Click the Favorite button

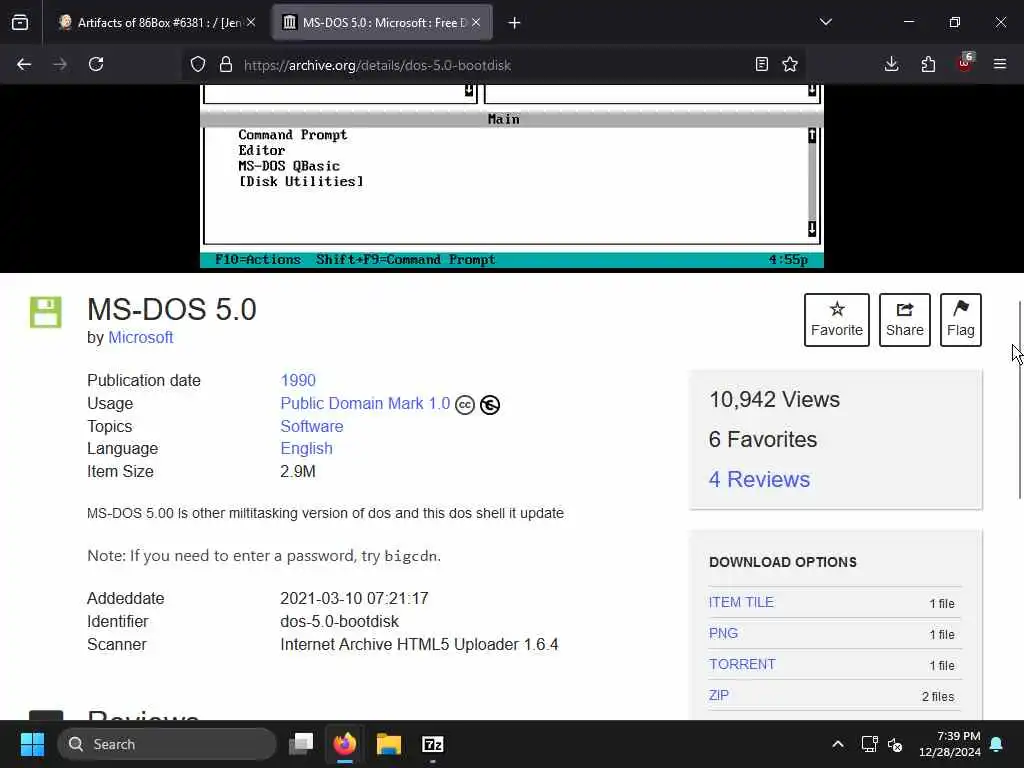pos(837,320)
